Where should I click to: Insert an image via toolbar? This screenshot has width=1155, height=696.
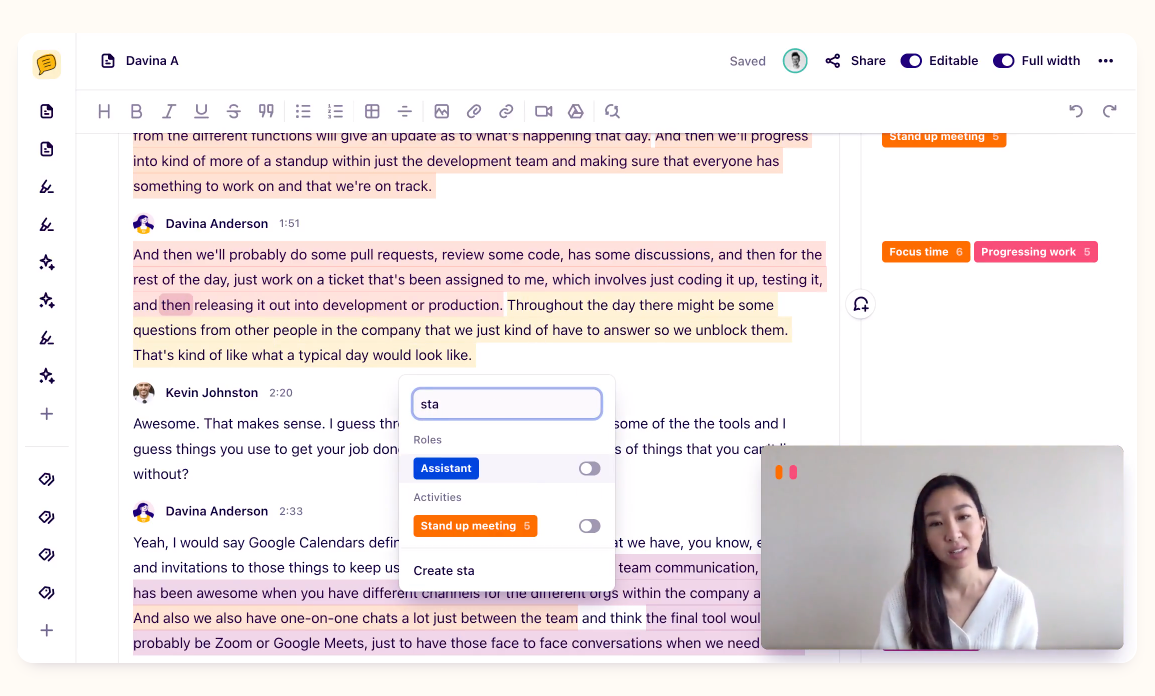(441, 111)
